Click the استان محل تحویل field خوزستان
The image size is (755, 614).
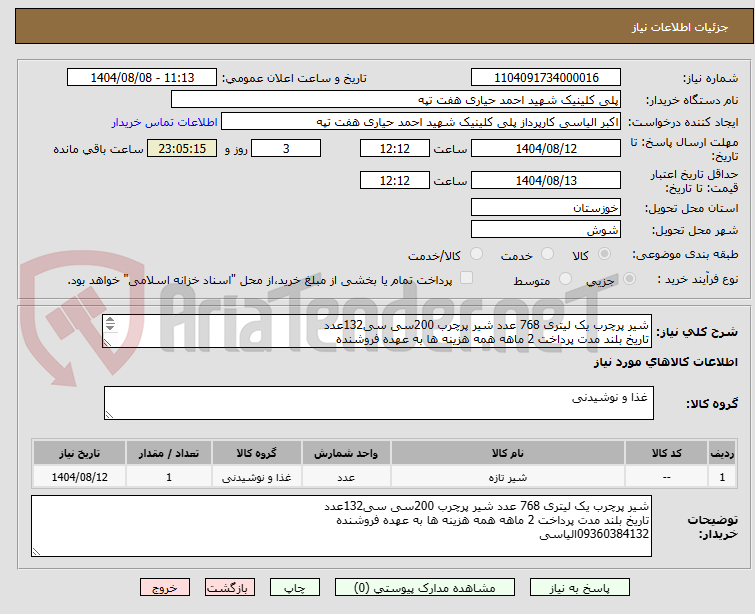[x=546, y=208]
